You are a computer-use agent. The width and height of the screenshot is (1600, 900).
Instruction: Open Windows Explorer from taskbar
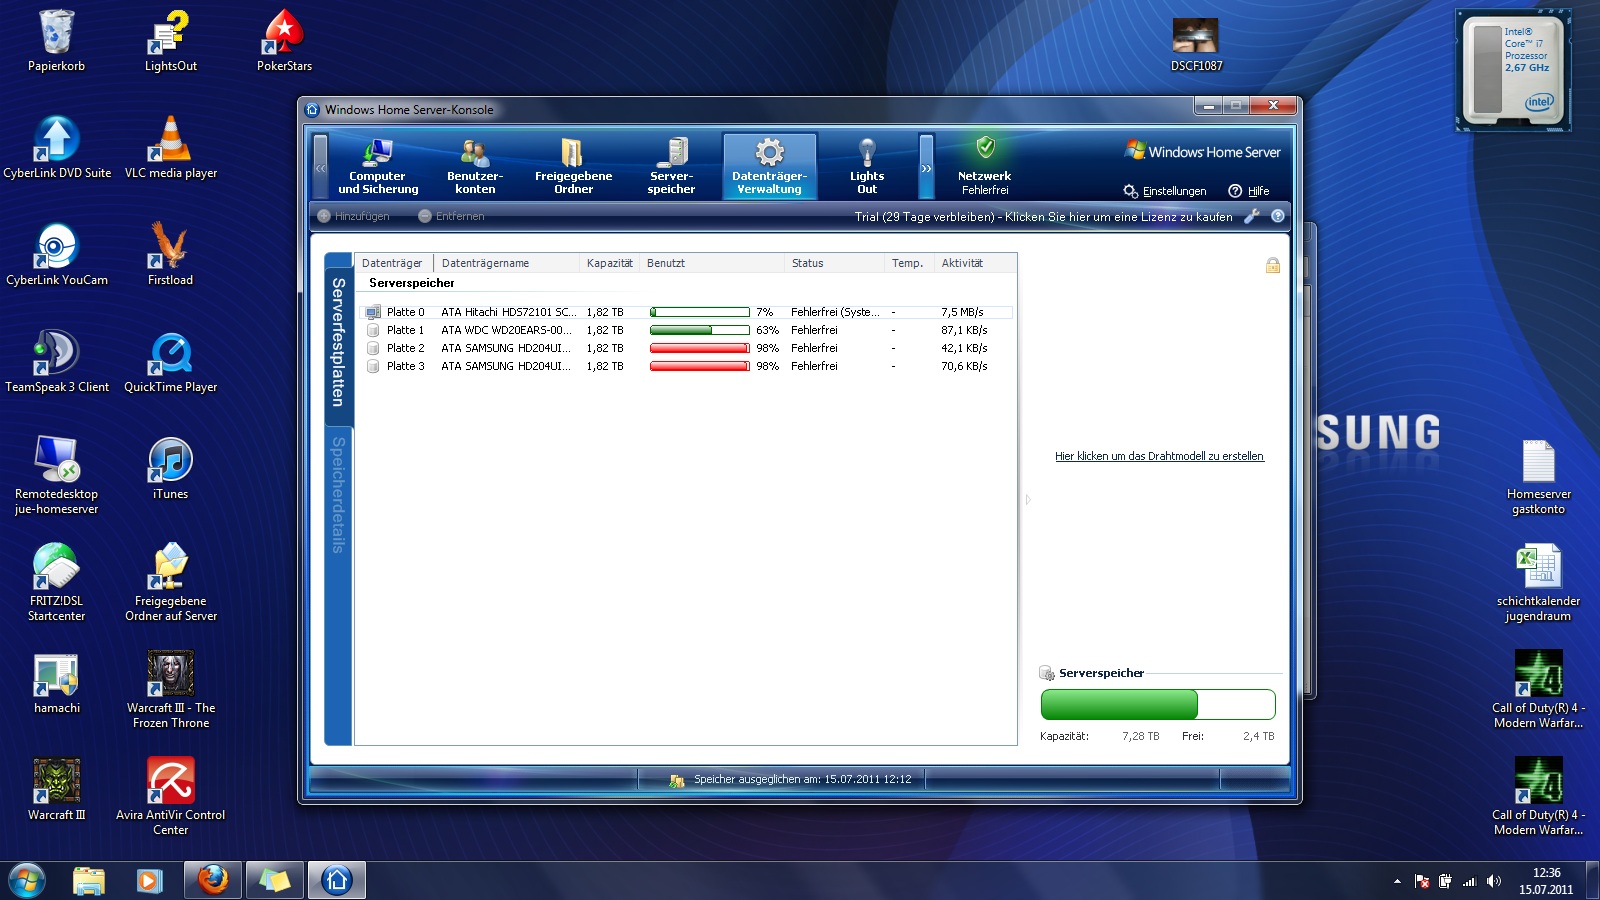[x=89, y=880]
